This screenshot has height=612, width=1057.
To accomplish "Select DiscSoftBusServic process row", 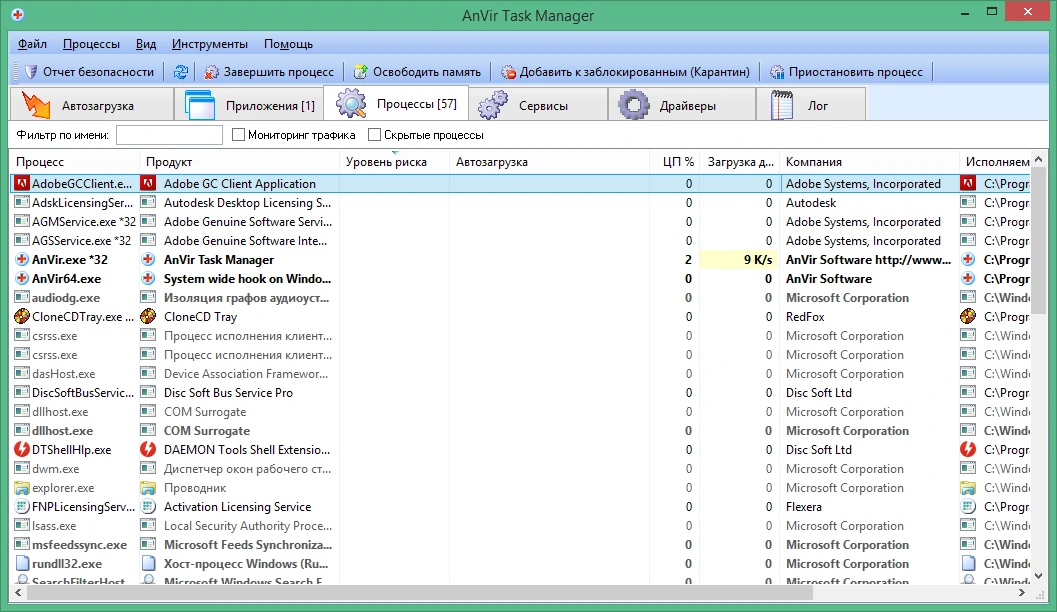I will 520,392.
